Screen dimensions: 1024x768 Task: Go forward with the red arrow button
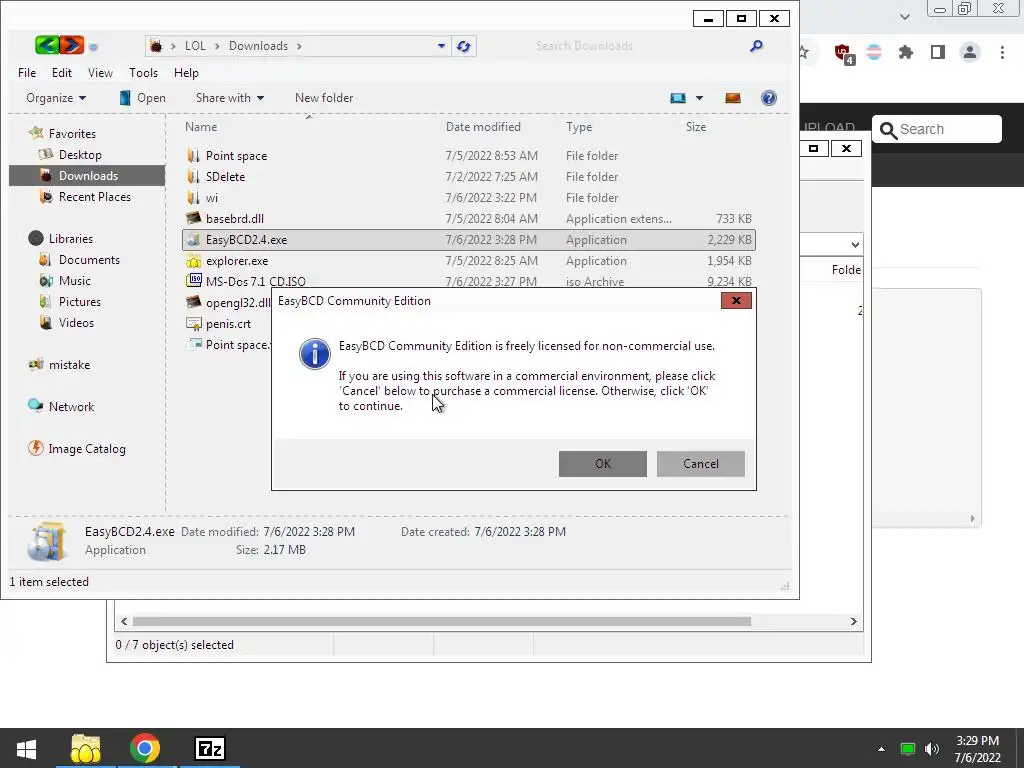tap(72, 45)
